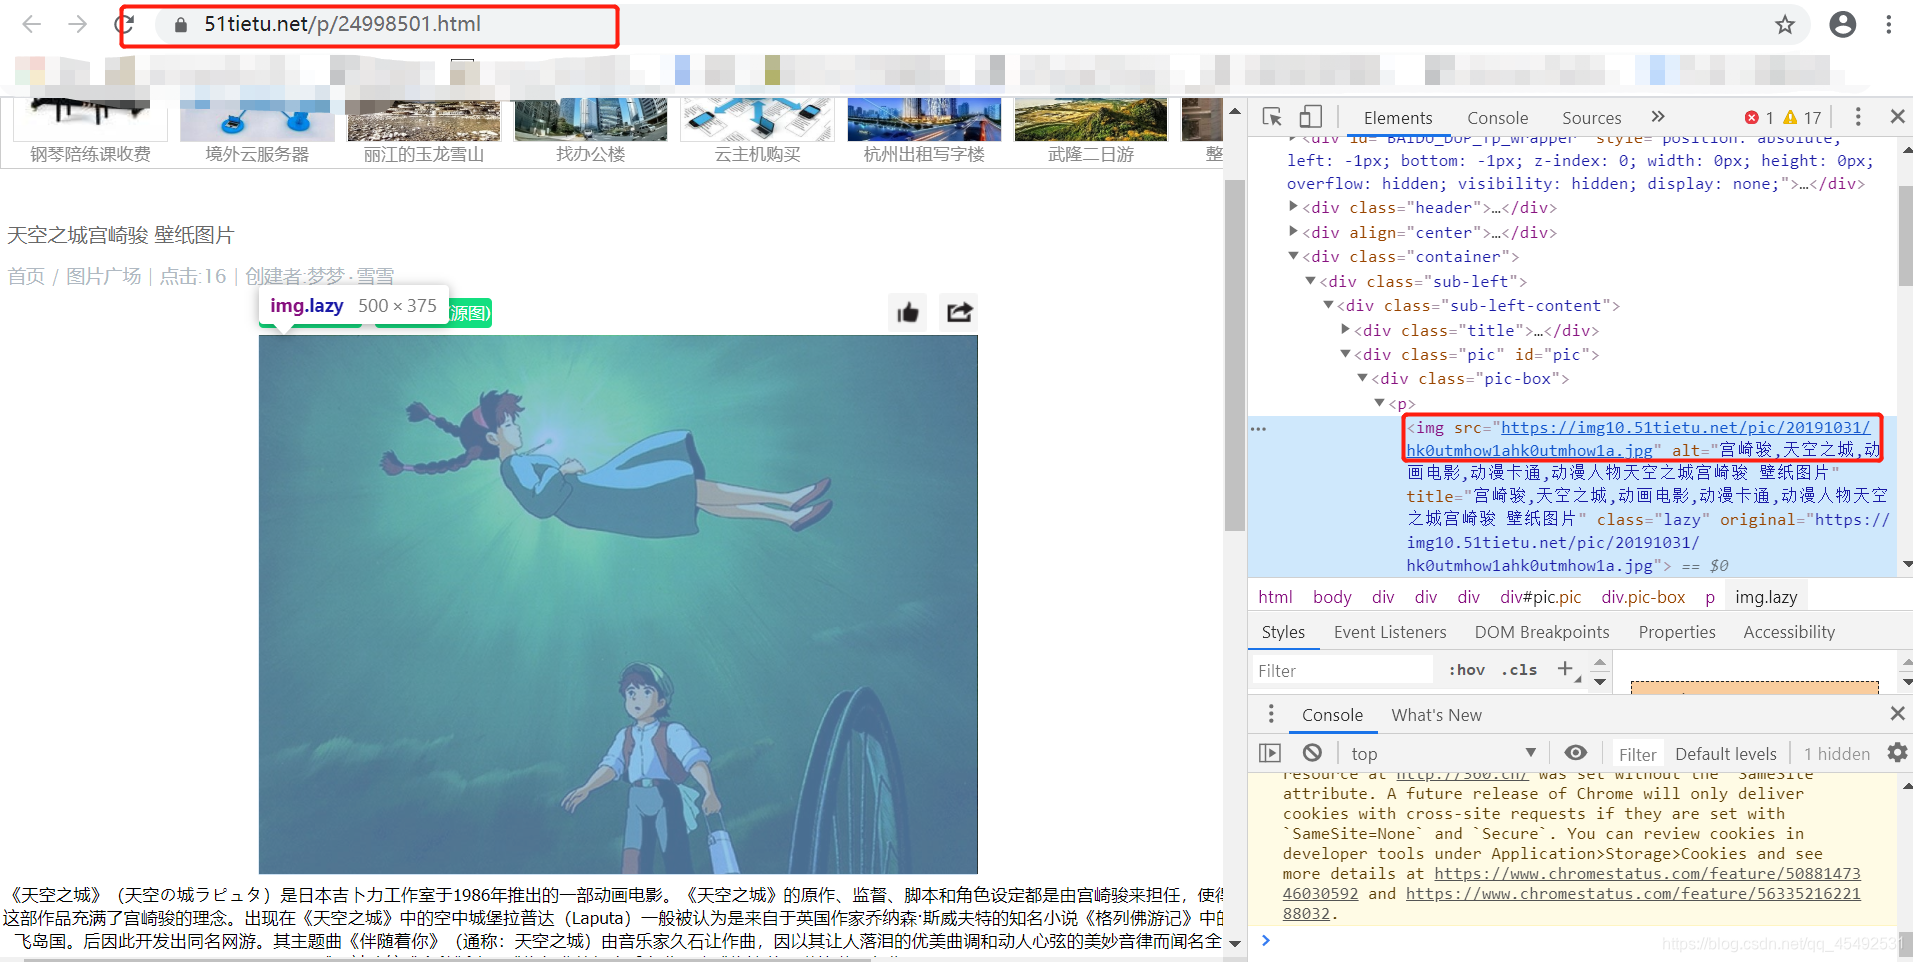Collapse the div class="sub-left" node
Image resolution: width=1913 pixels, height=962 pixels.
pos(1310,281)
